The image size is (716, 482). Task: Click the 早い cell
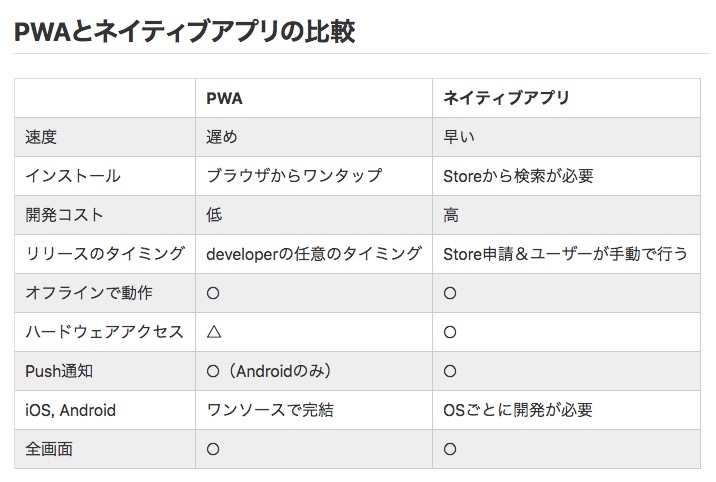pos(460,137)
